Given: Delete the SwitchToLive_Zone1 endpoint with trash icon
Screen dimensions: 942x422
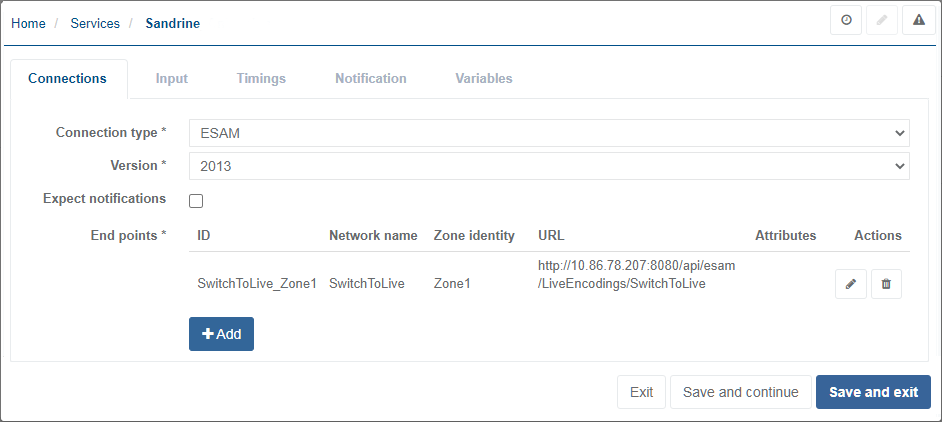Looking at the screenshot, I should point(886,284).
